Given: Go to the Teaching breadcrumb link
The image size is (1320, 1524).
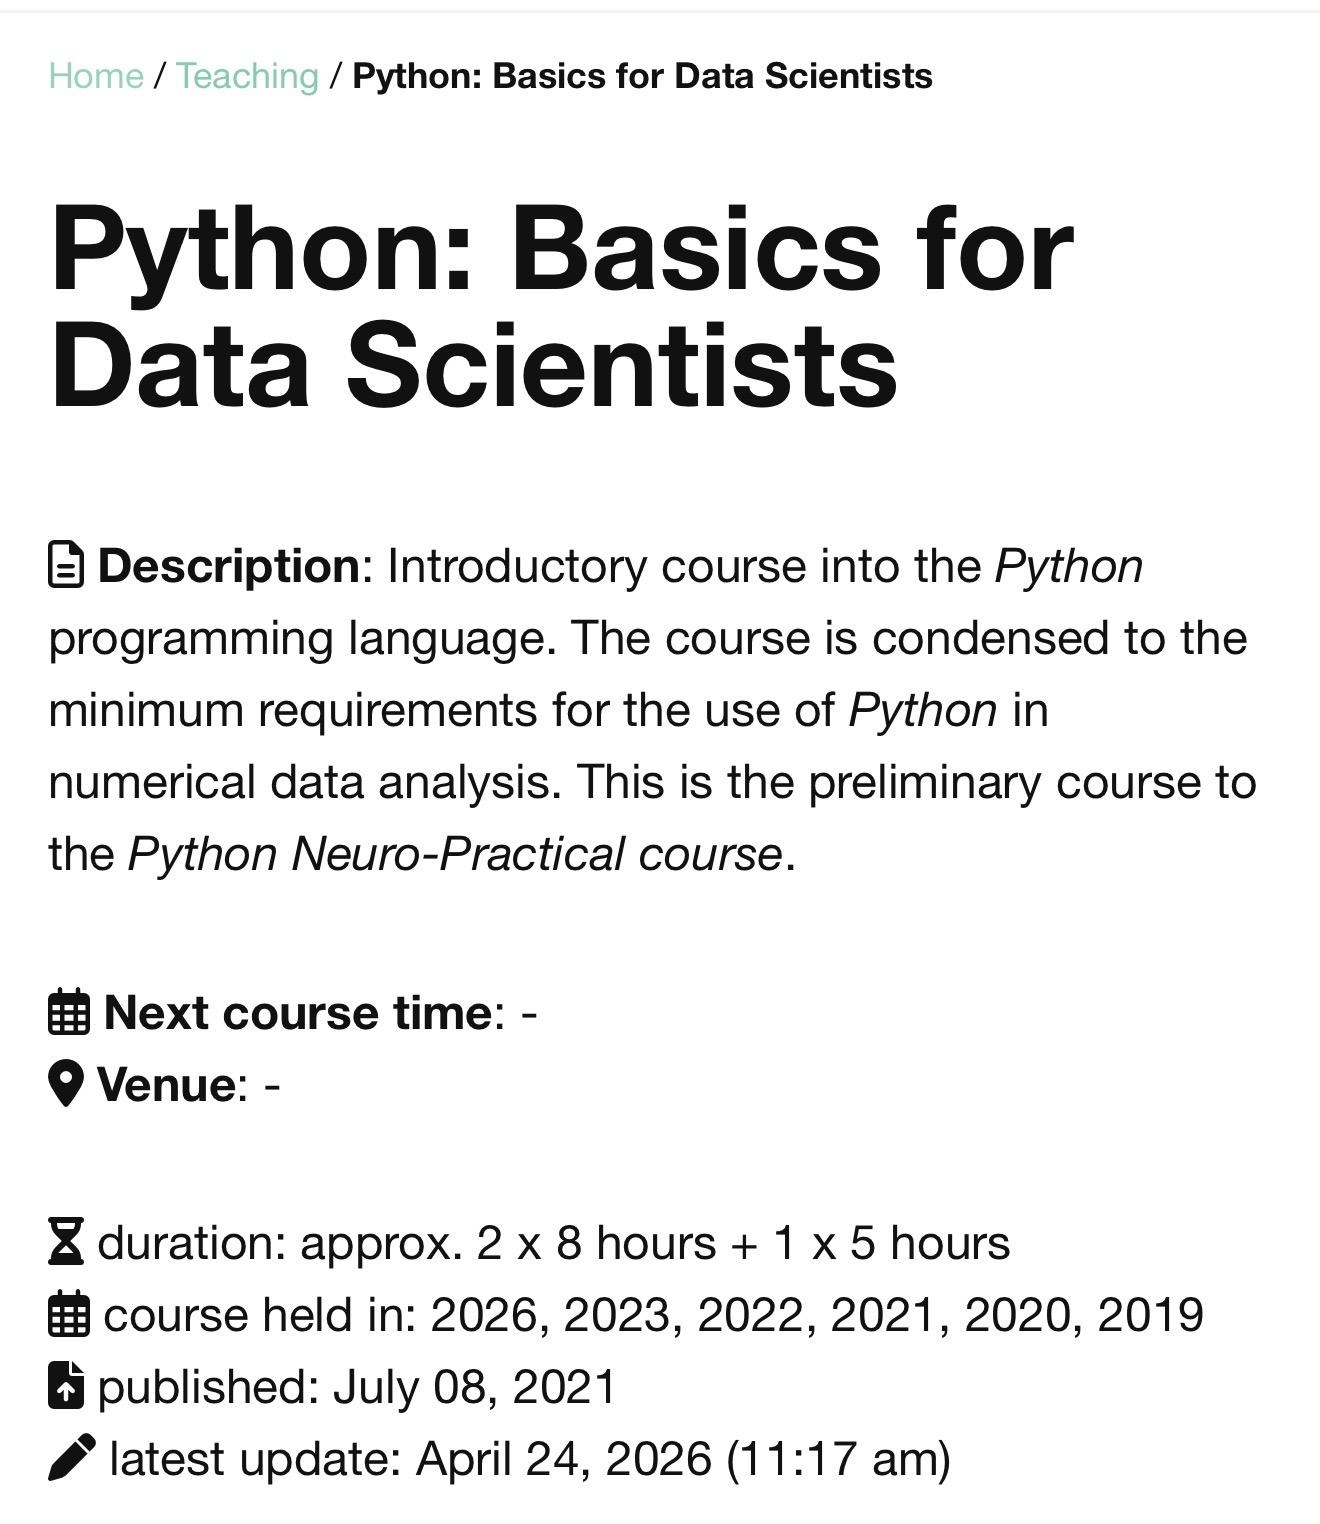Looking at the screenshot, I should point(247,76).
